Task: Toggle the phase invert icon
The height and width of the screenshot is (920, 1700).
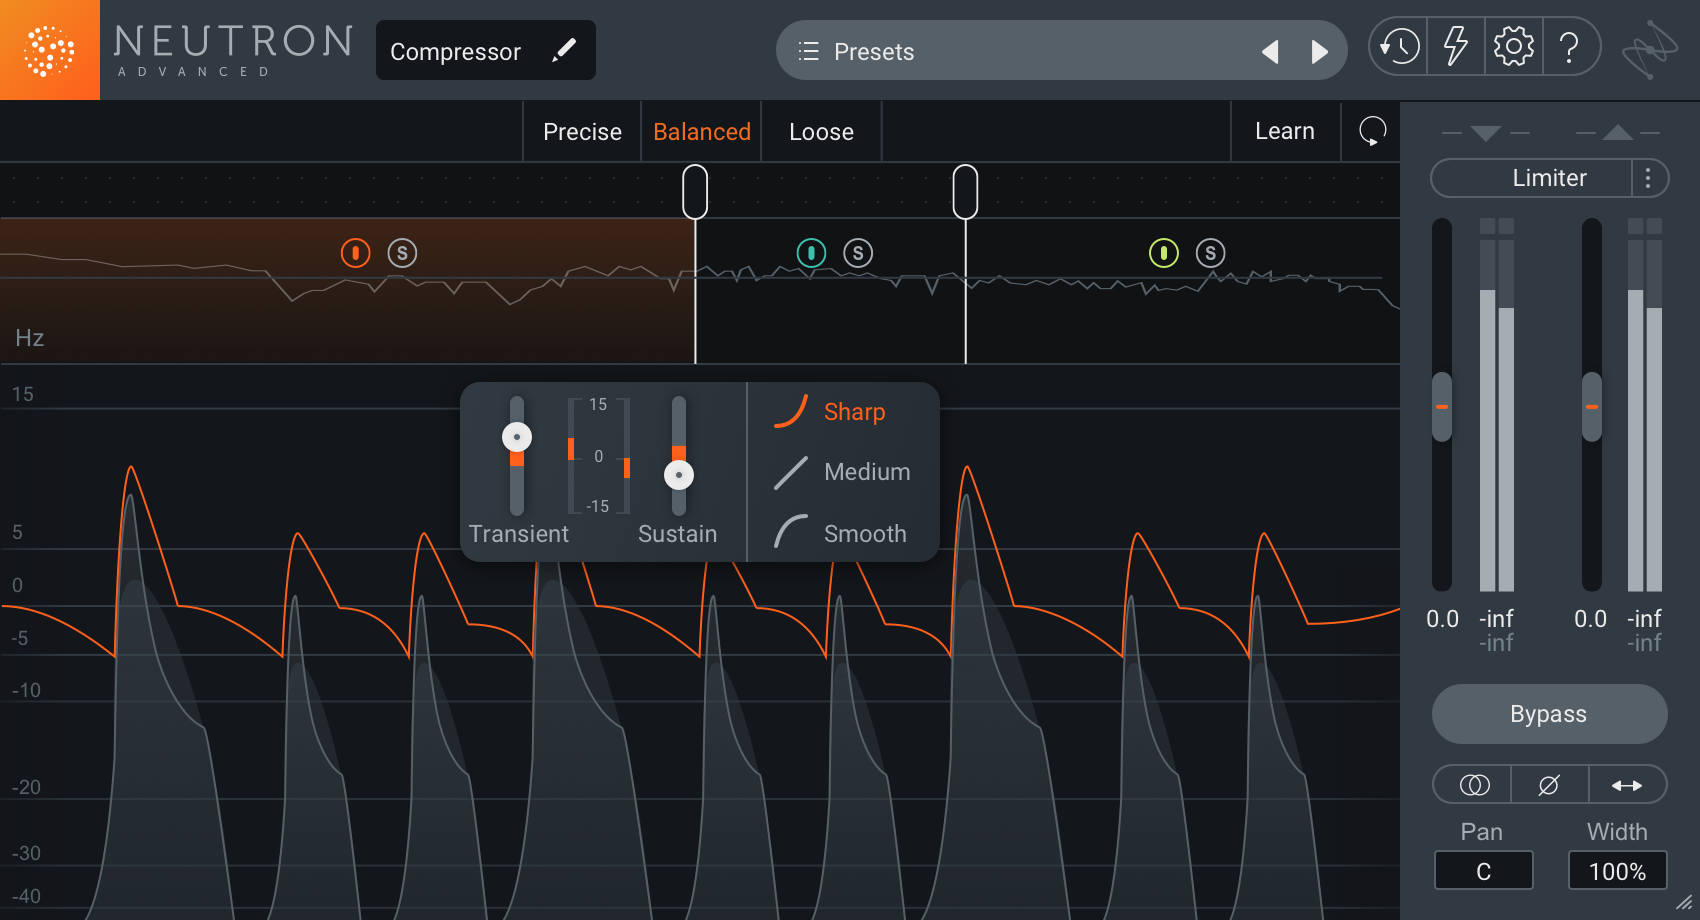Action: [1548, 785]
